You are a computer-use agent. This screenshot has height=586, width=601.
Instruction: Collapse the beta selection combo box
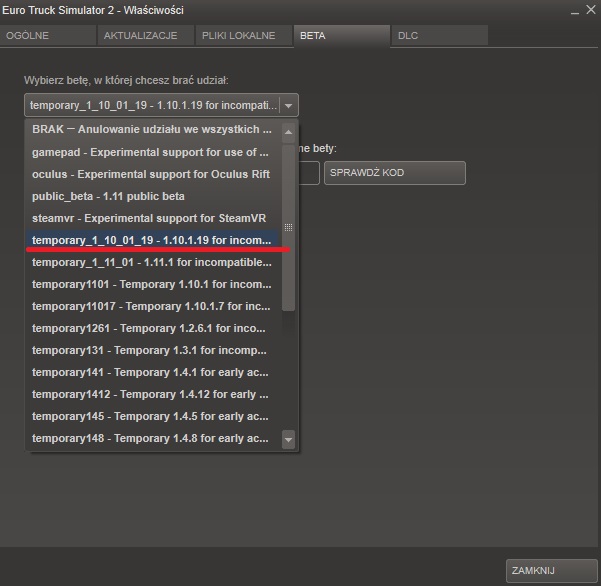point(161,105)
